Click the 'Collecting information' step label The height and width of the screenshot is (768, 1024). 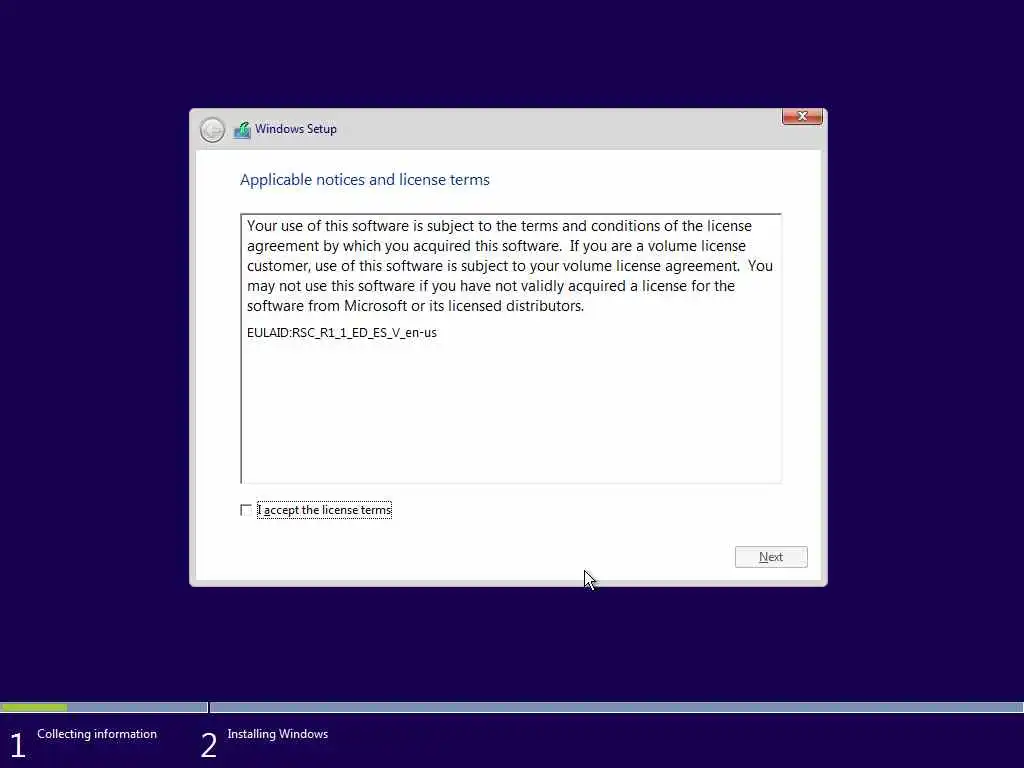tap(97, 734)
